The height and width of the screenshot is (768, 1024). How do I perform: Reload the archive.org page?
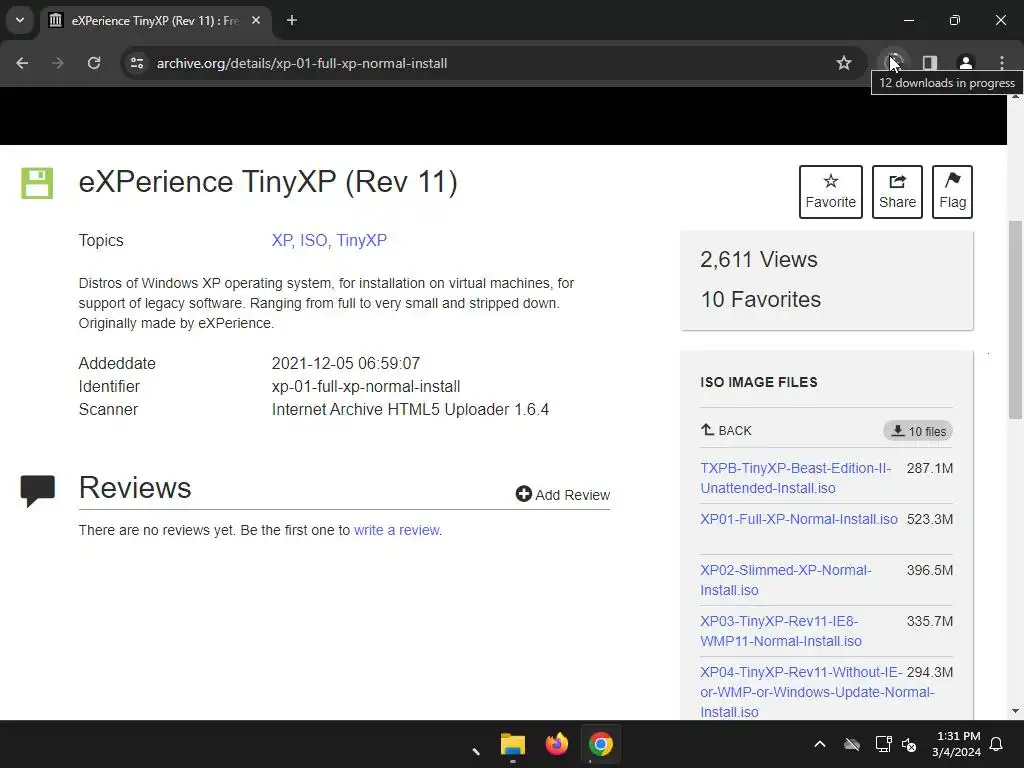pyautogui.click(x=94, y=63)
